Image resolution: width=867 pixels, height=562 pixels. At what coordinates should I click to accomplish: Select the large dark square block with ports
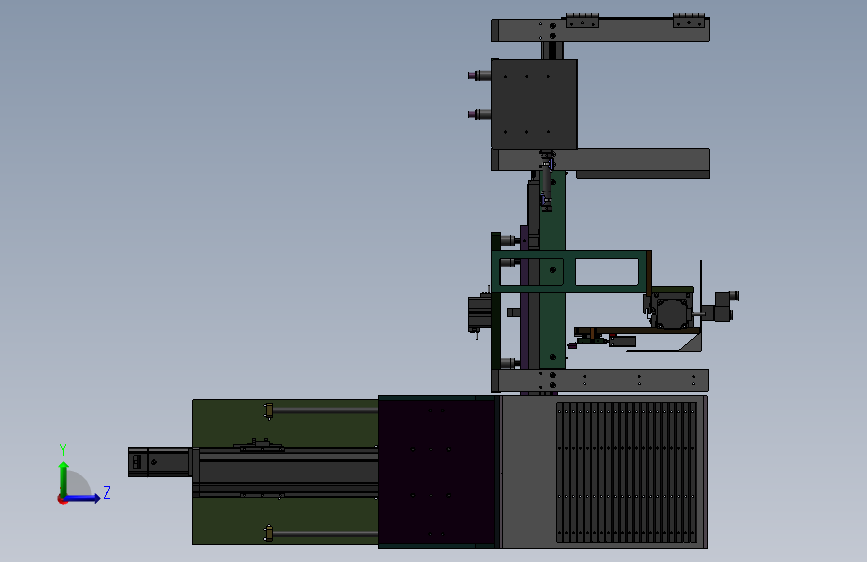tap(534, 104)
